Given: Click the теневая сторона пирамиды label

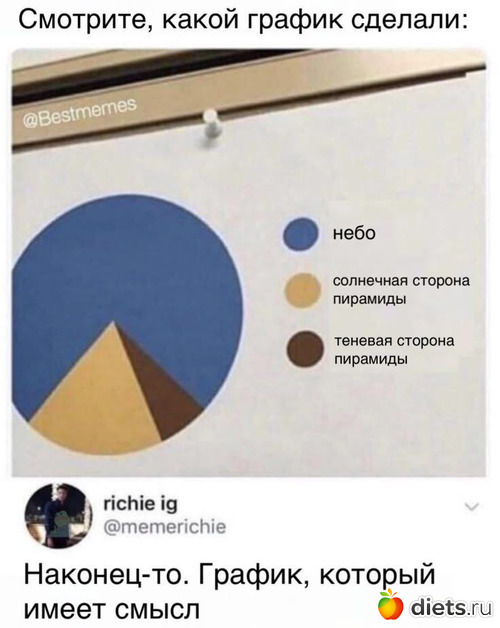Looking at the screenshot, I should click(x=395, y=350).
